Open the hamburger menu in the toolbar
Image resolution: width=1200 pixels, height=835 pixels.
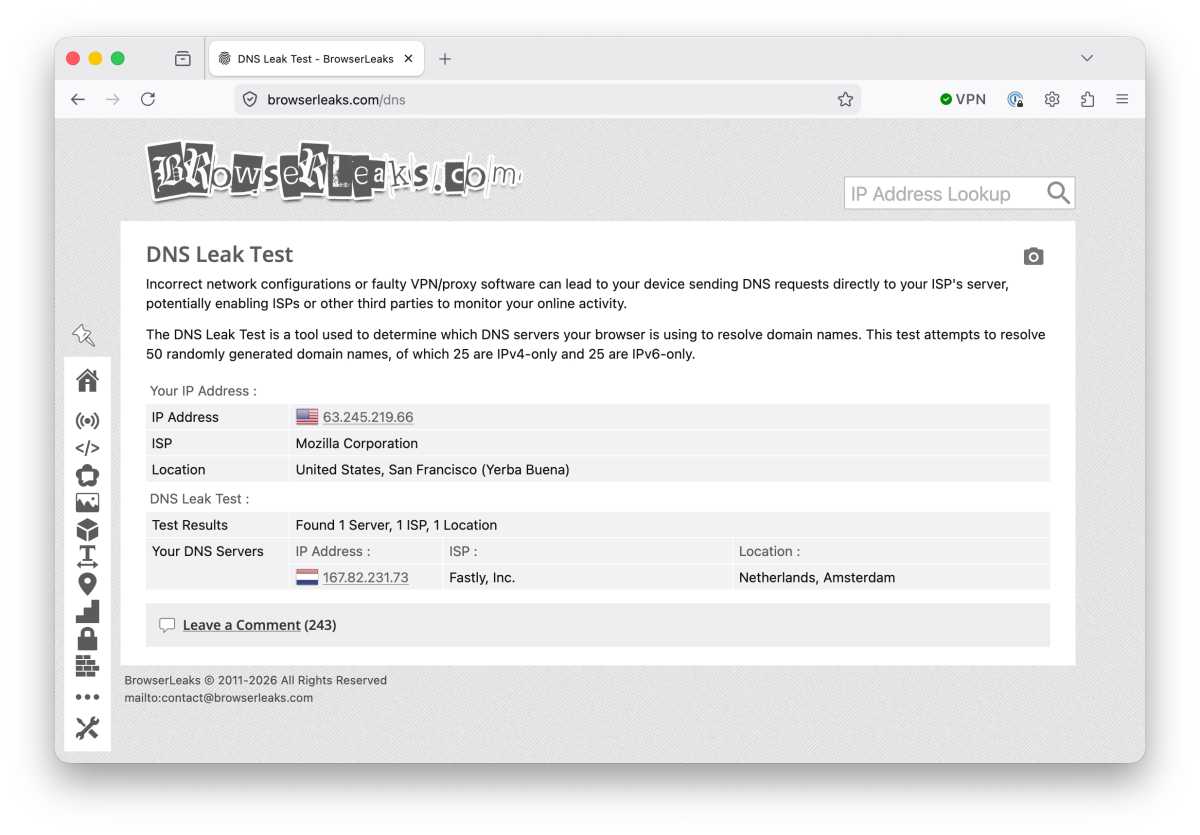[x=1122, y=99]
